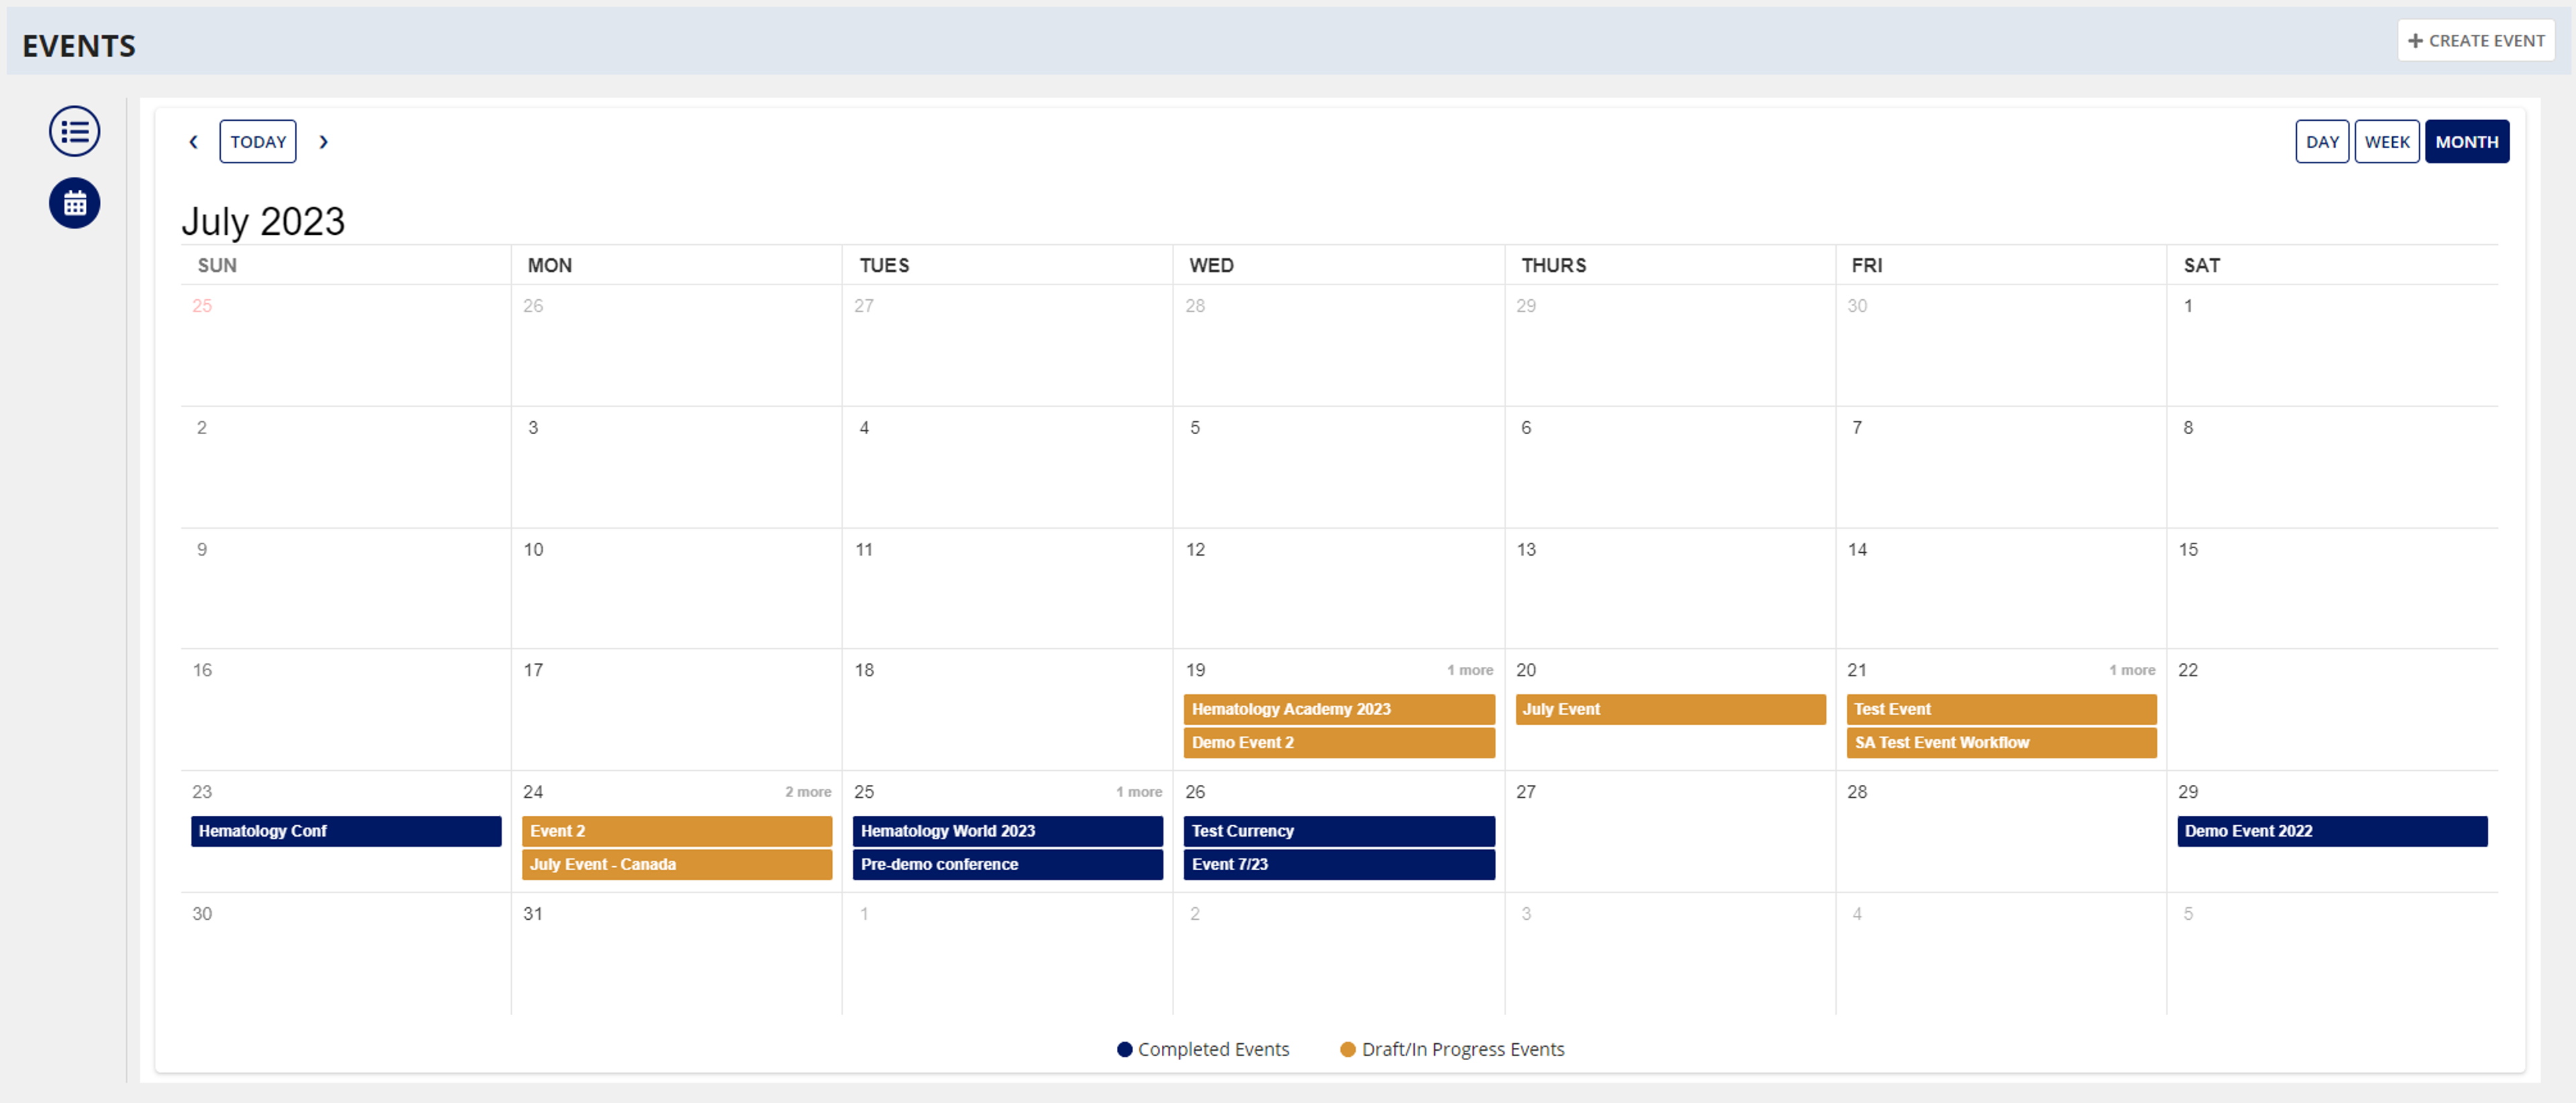Show '2 more' events on July 24

pyautogui.click(x=808, y=792)
